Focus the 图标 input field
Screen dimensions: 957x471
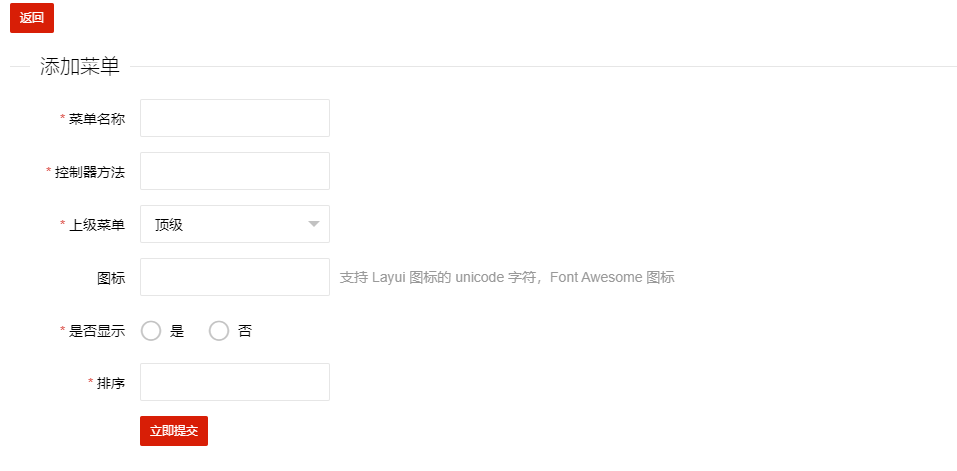click(x=235, y=277)
